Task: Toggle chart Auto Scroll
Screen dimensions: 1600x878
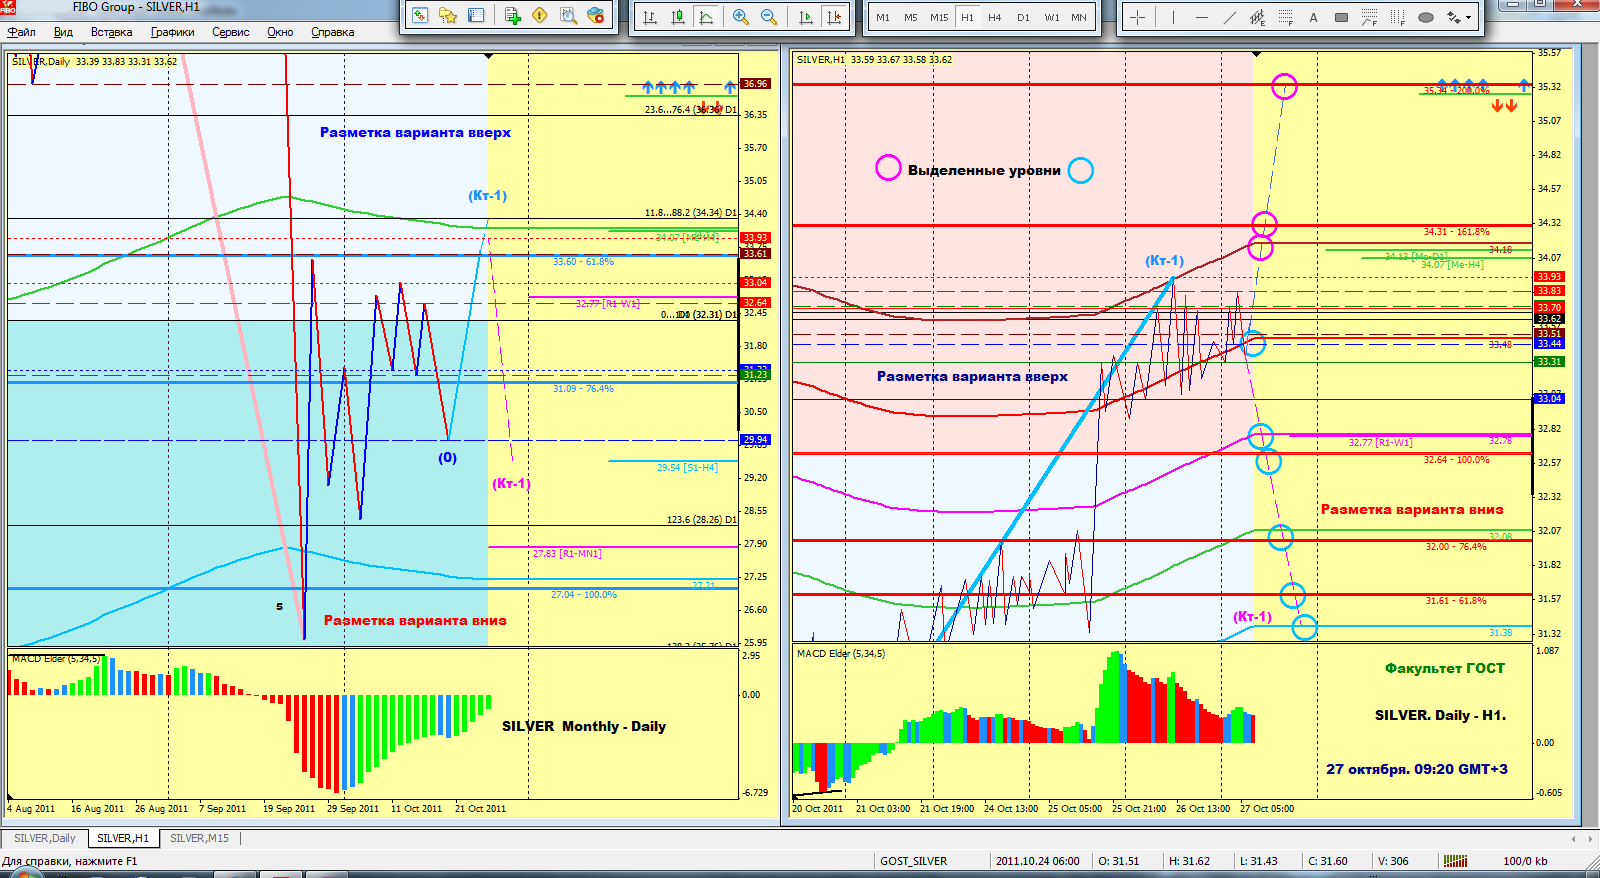Action: [806, 17]
